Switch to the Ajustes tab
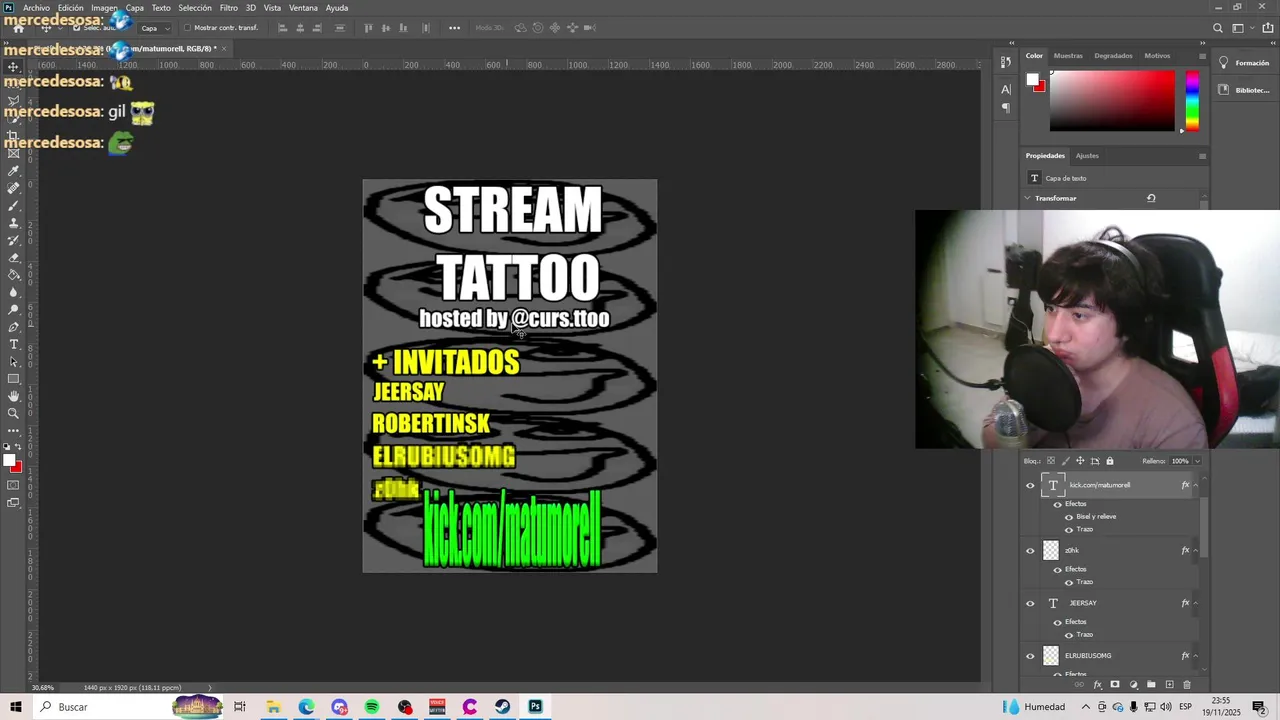The image size is (1280, 720). [1087, 156]
